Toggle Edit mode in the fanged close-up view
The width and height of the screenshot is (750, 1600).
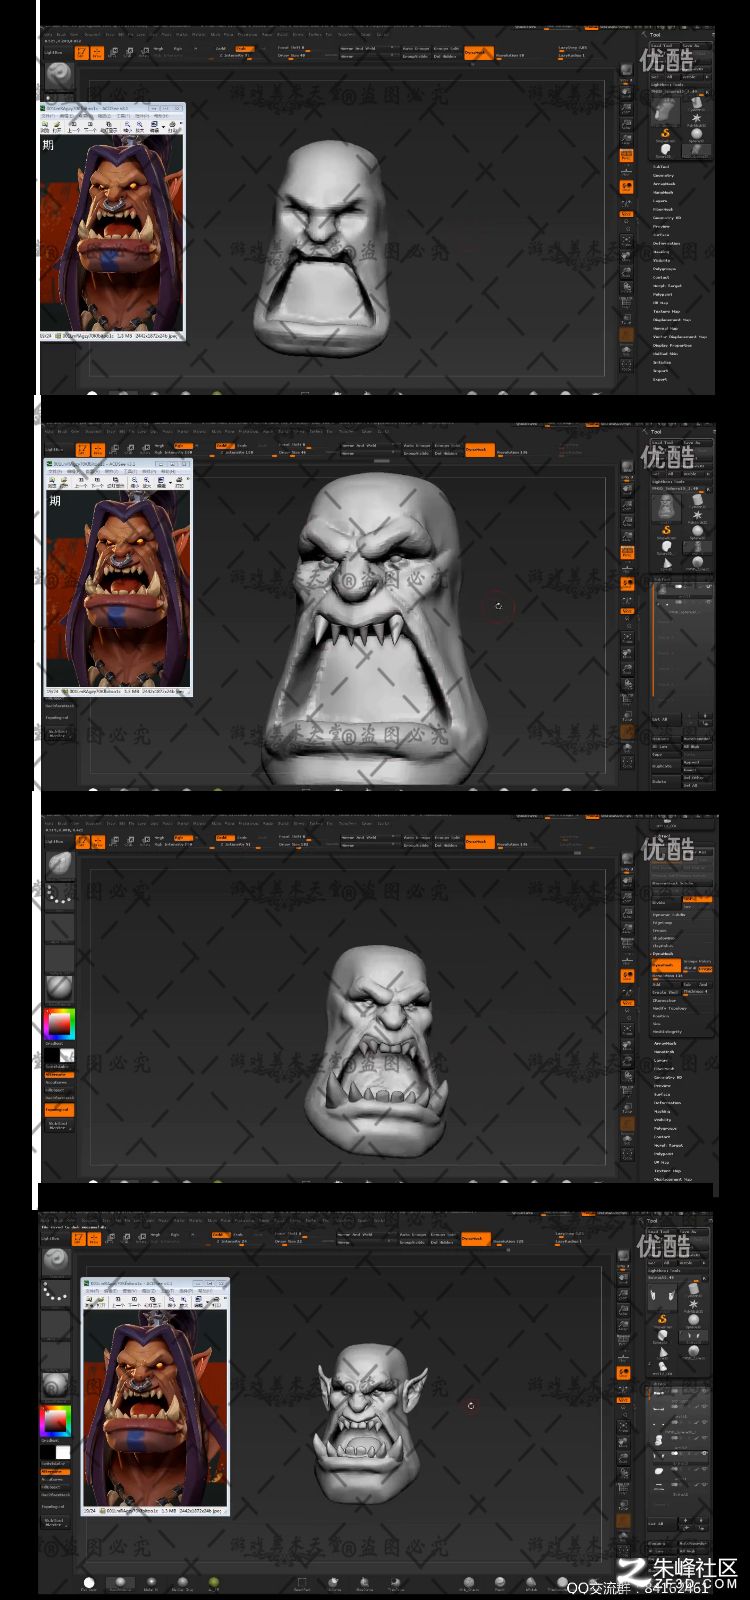pyautogui.click(x=82, y=450)
